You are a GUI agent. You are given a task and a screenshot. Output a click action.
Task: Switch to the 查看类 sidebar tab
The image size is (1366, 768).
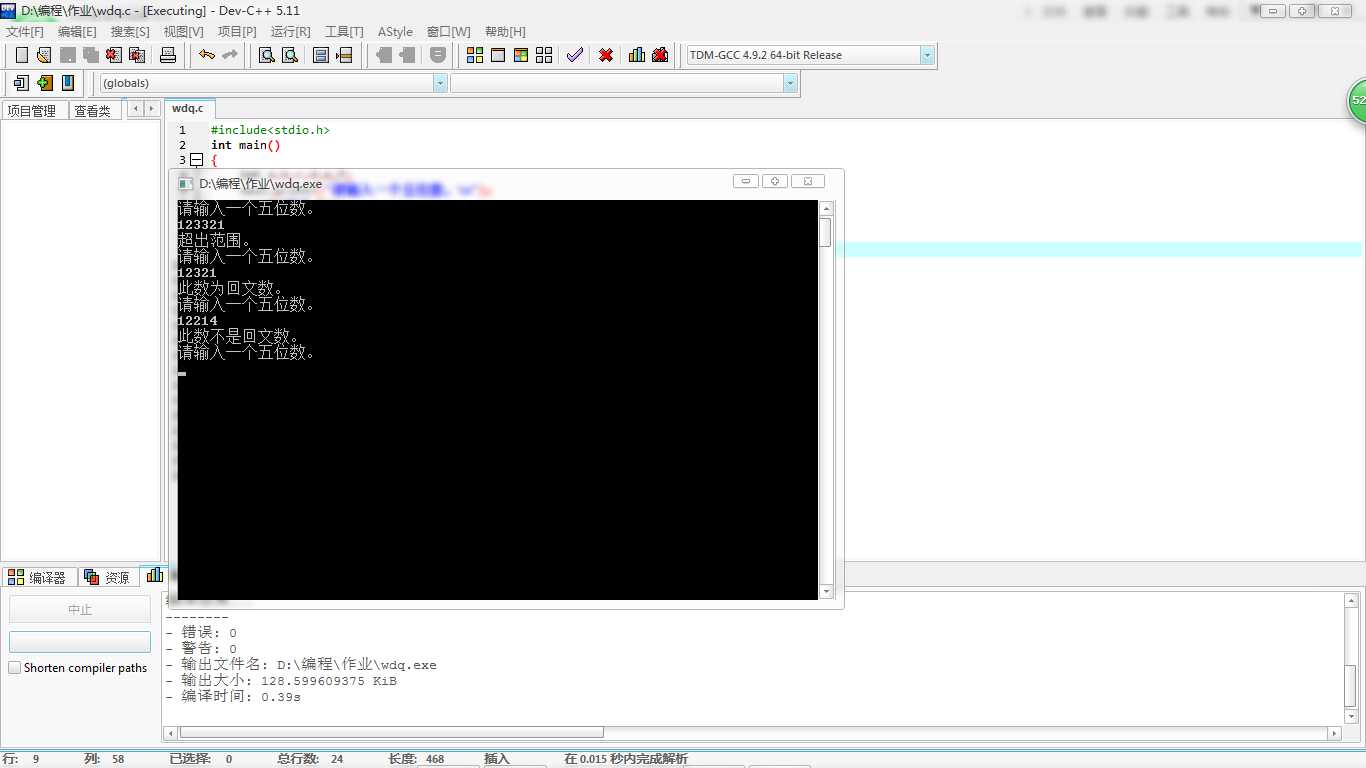[x=93, y=111]
